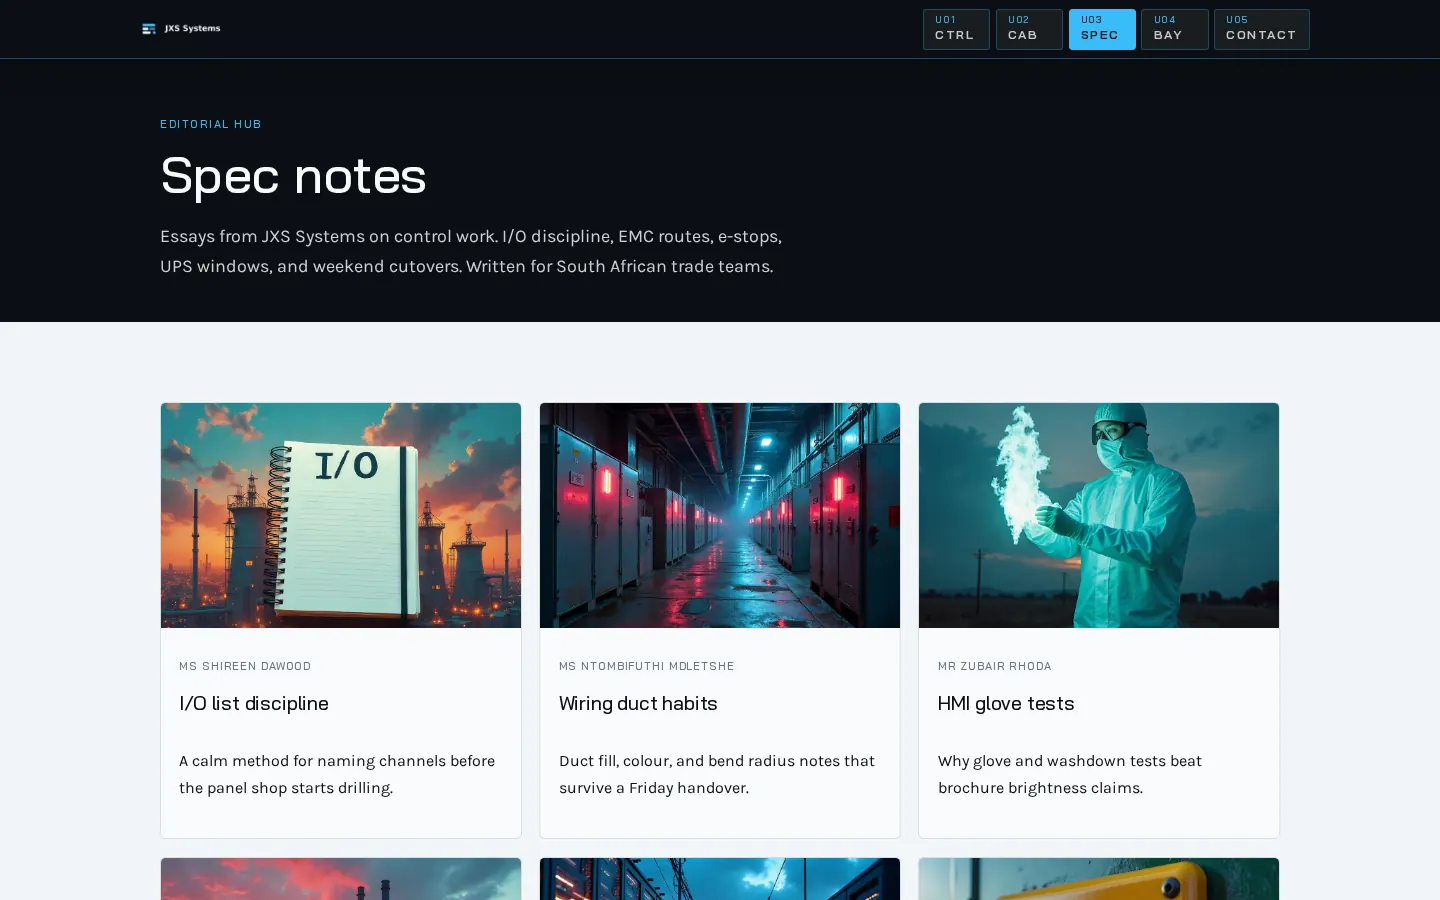The width and height of the screenshot is (1440, 900).
Task: Click the JXS Systems logo icon
Action: pyautogui.click(x=149, y=29)
